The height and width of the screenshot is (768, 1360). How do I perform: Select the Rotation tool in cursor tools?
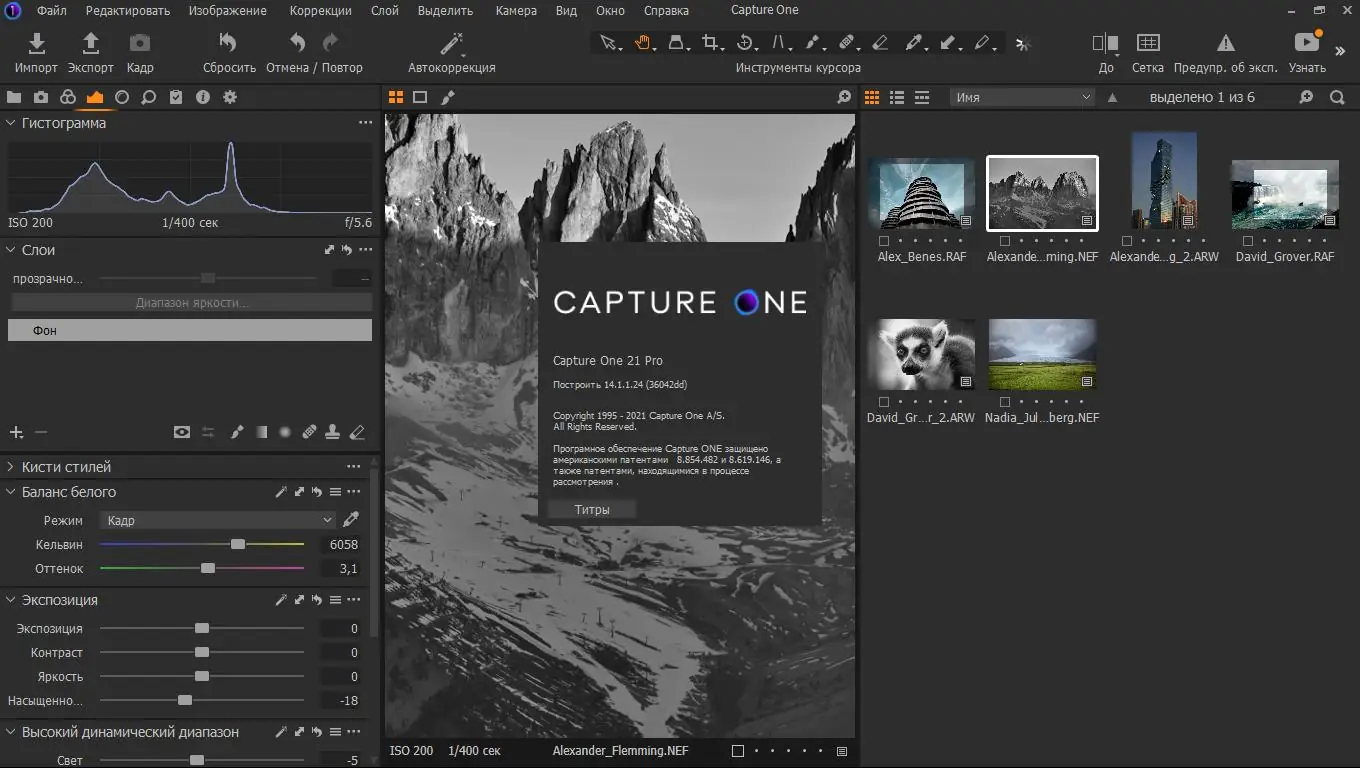[x=746, y=43]
